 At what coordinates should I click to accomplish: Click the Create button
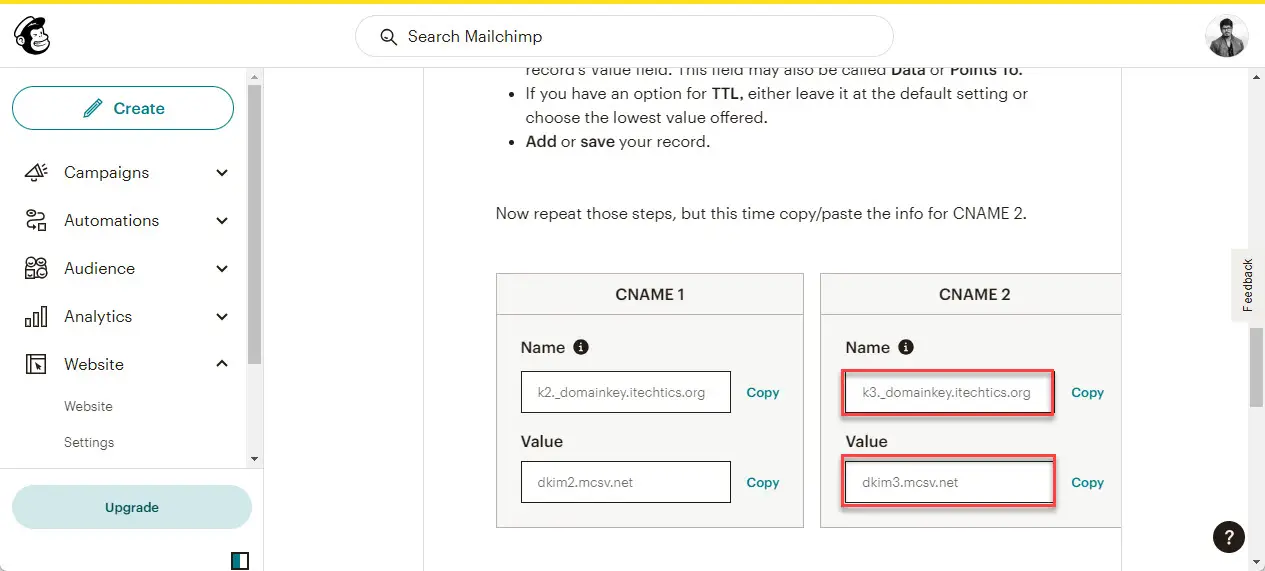pyautogui.click(x=123, y=108)
